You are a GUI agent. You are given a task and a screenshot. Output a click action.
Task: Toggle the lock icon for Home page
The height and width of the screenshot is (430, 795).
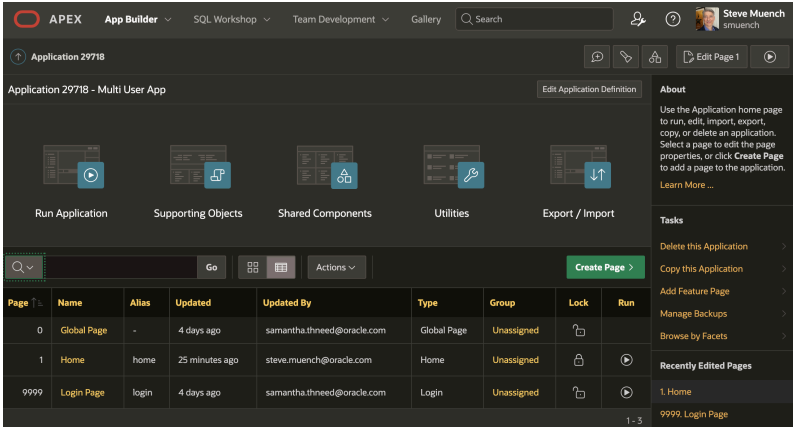click(579, 360)
